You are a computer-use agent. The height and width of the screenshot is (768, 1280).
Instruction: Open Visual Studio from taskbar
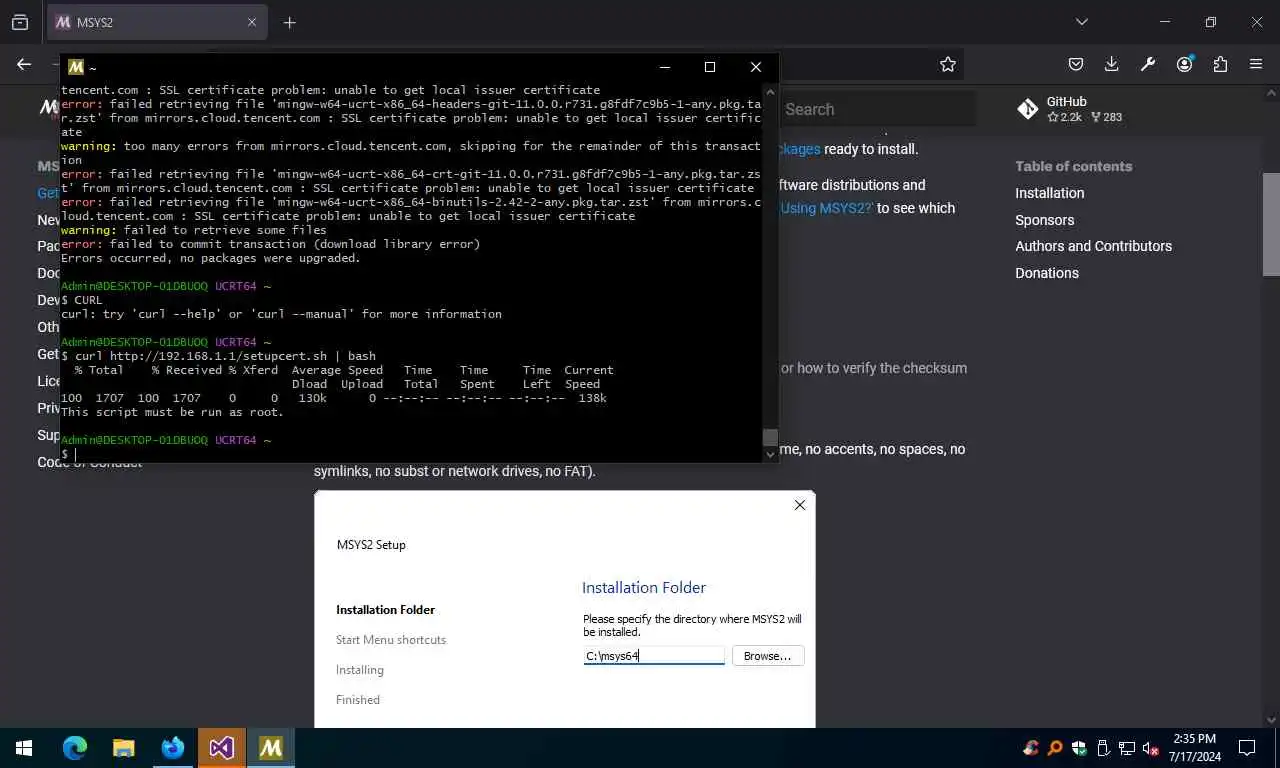222,748
